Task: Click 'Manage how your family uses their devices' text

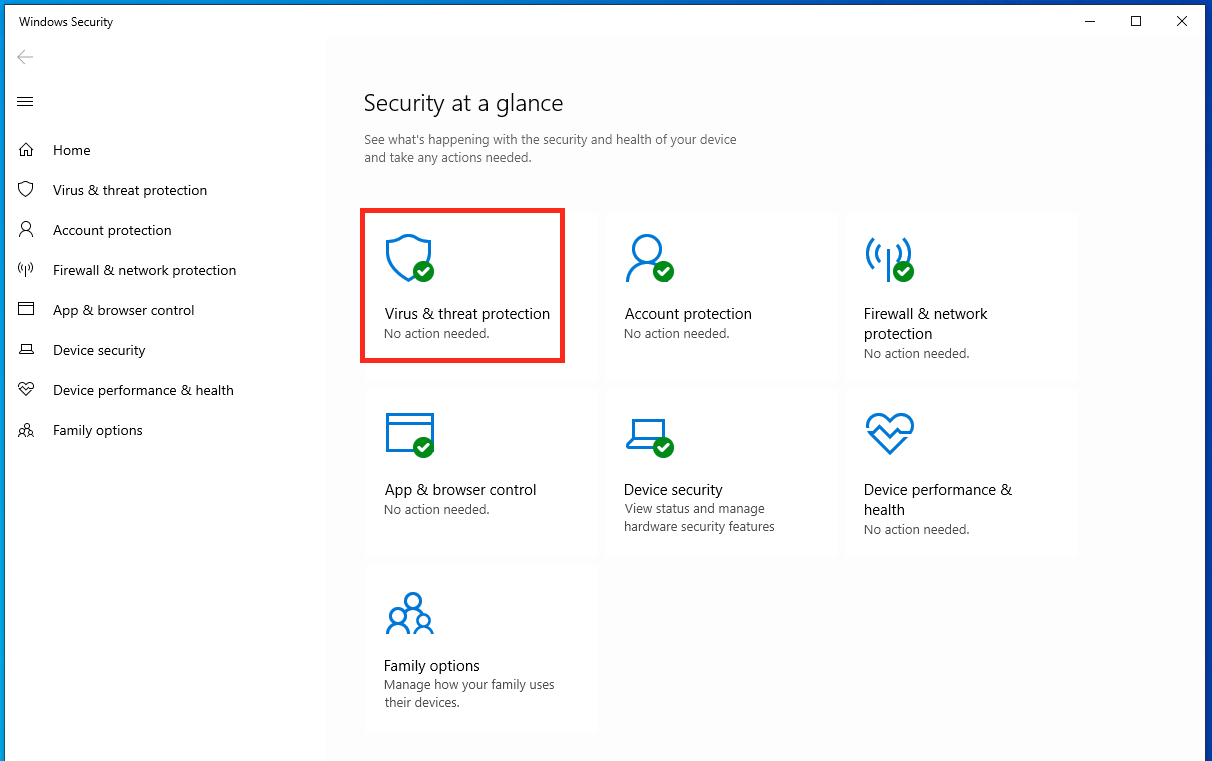Action: click(469, 694)
